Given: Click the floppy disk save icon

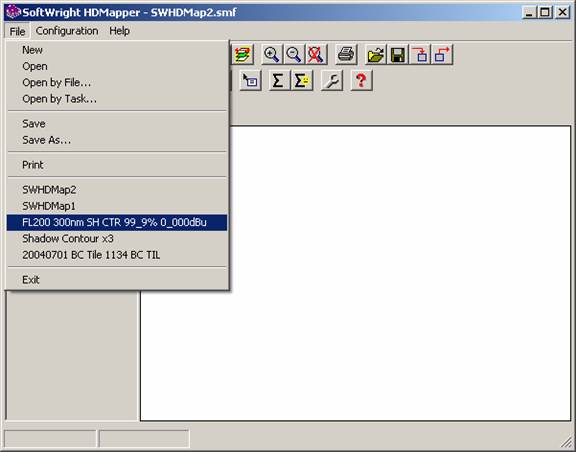Looking at the screenshot, I should tap(398, 55).
